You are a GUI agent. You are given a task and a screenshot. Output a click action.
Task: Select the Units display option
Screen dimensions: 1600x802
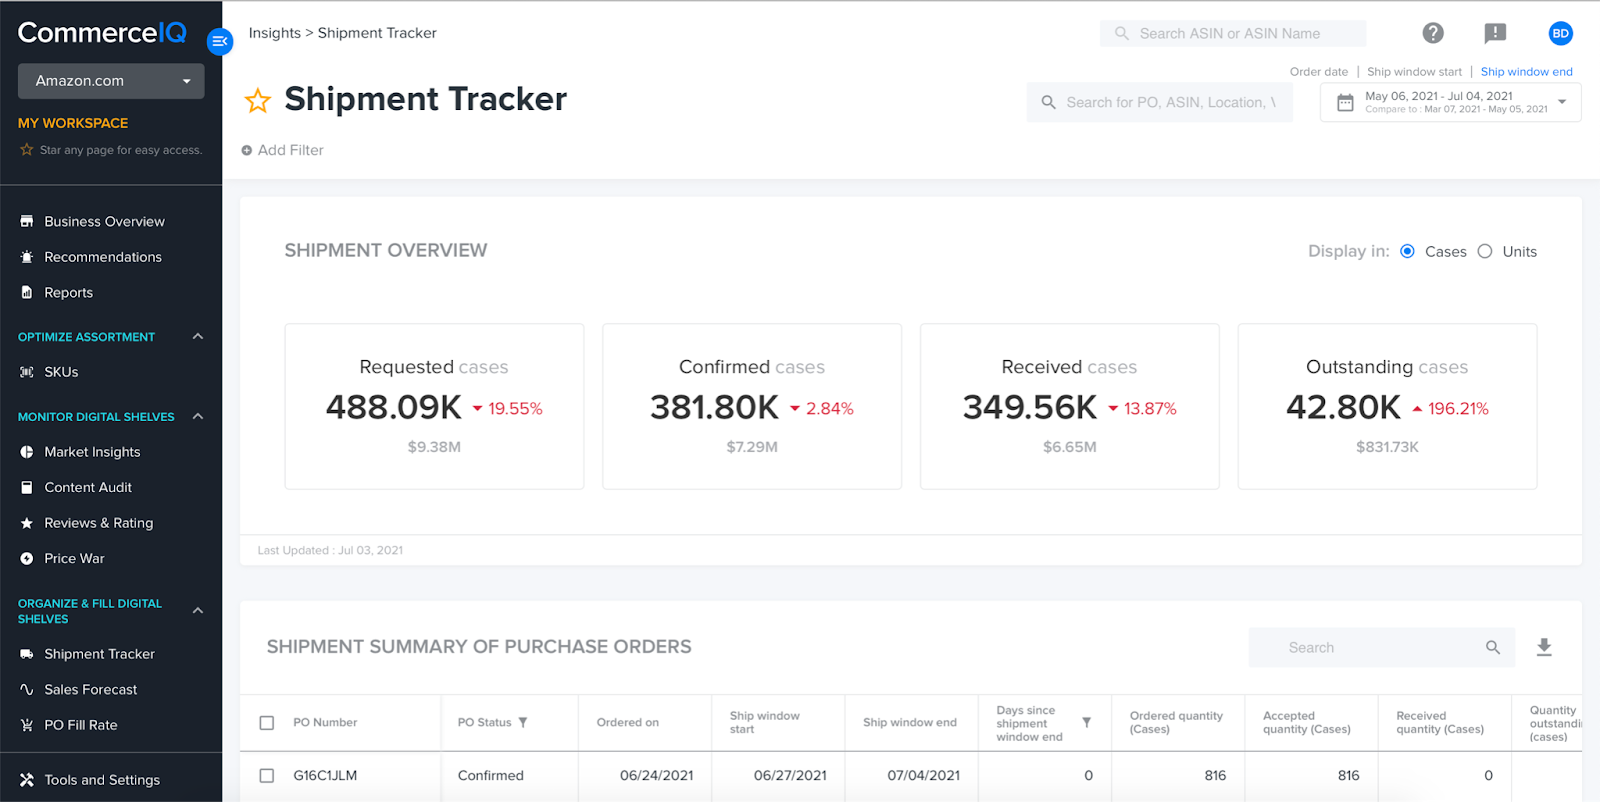1485,251
